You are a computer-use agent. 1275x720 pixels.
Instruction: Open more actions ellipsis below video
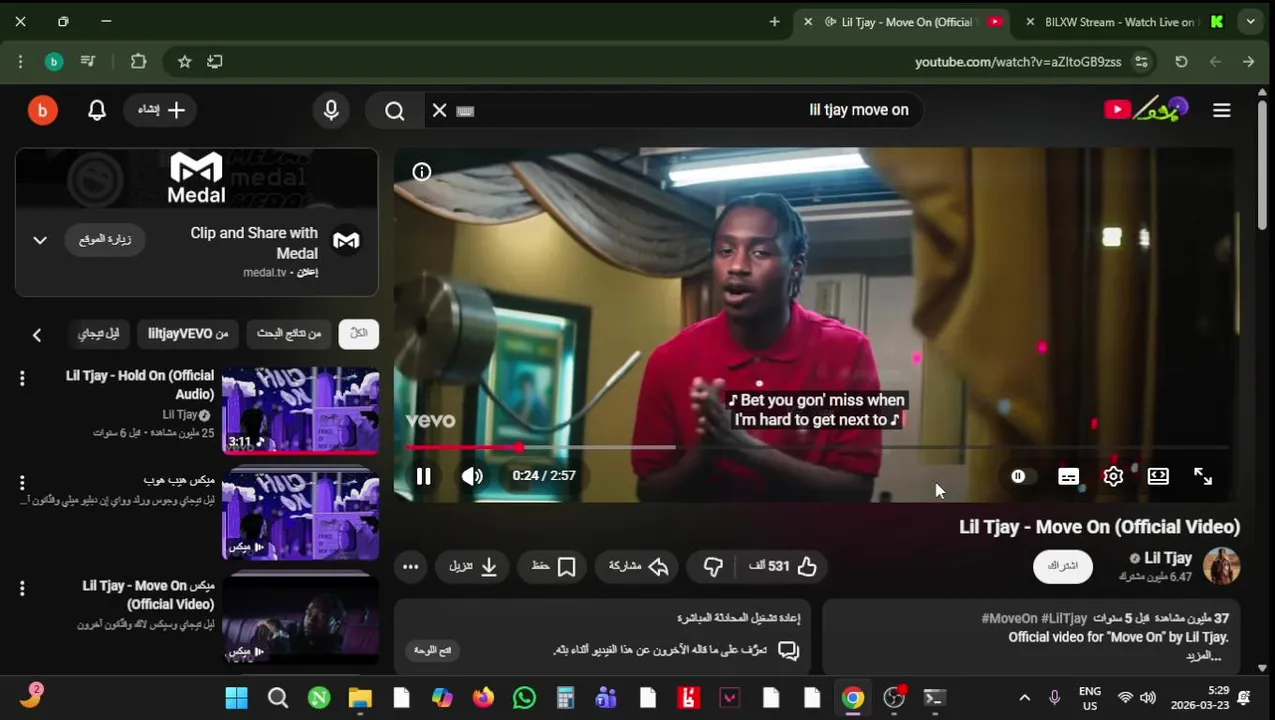pyautogui.click(x=410, y=566)
